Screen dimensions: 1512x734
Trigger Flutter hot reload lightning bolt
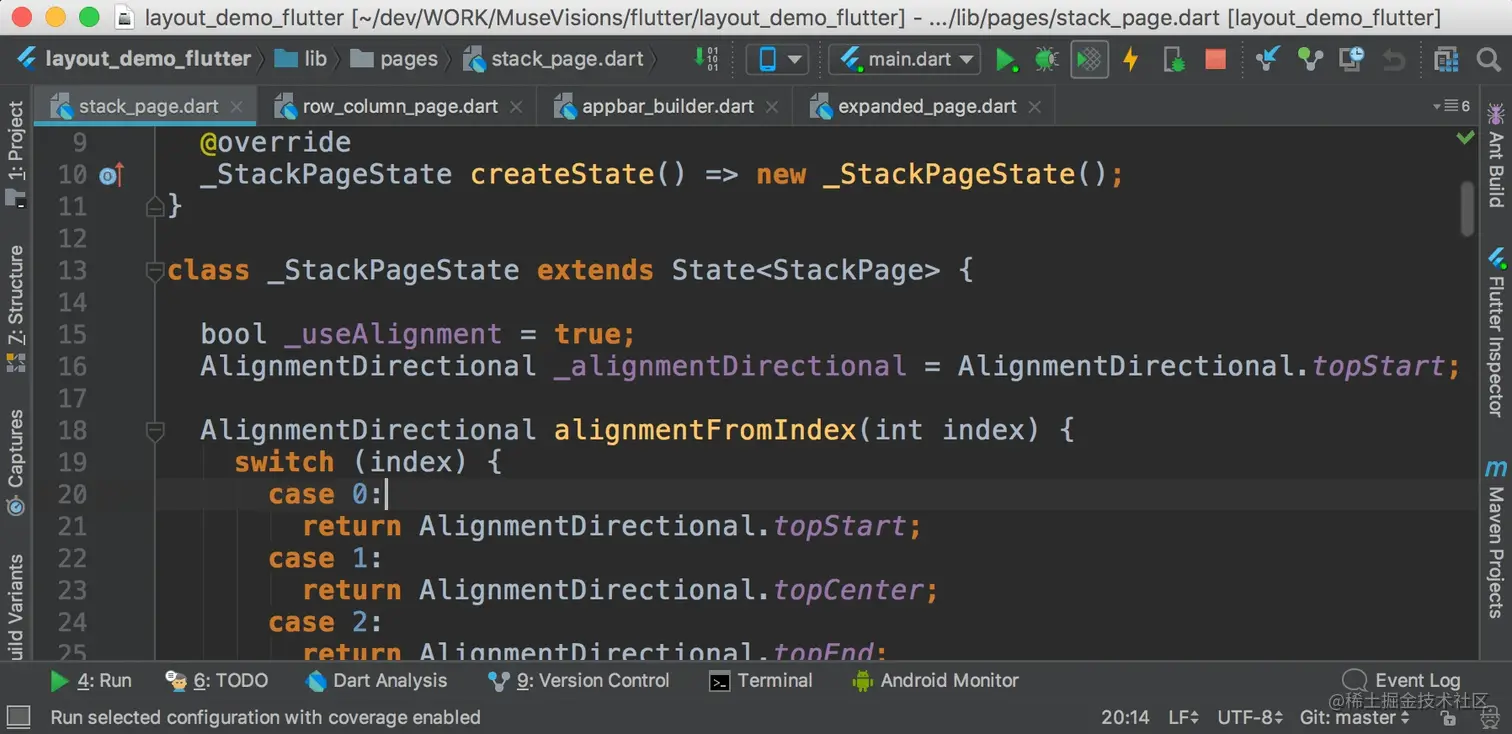(1131, 60)
